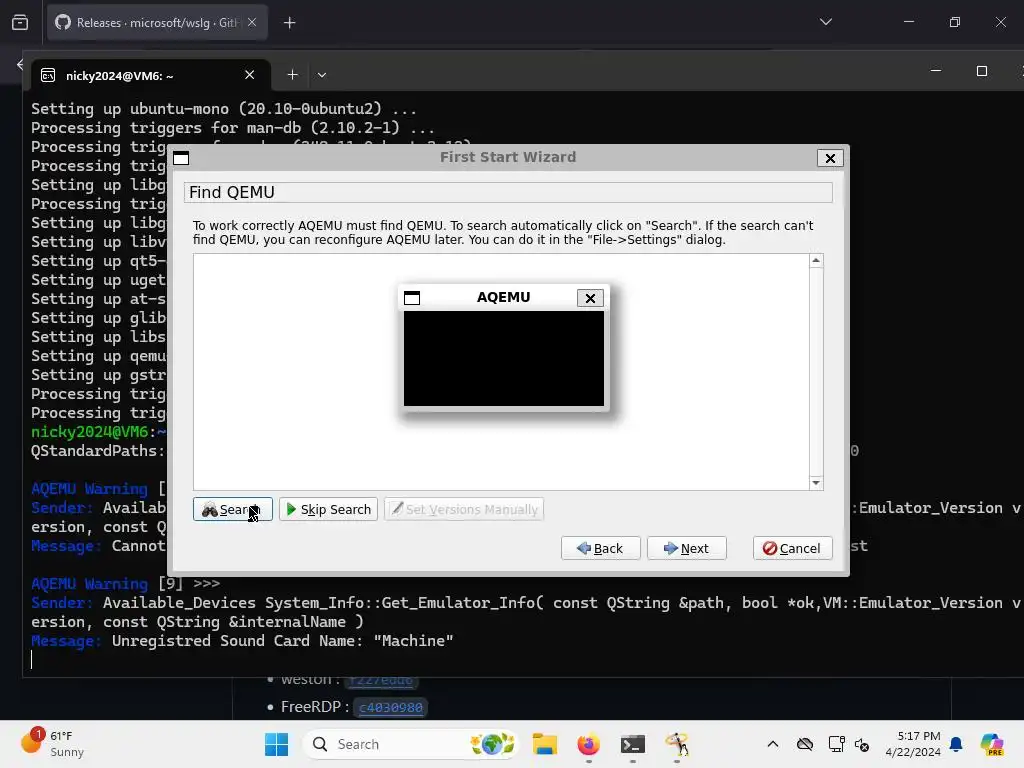Open the browser tab list chevron
The height and width of the screenshot is (768, 1024).
coord(825,22)
